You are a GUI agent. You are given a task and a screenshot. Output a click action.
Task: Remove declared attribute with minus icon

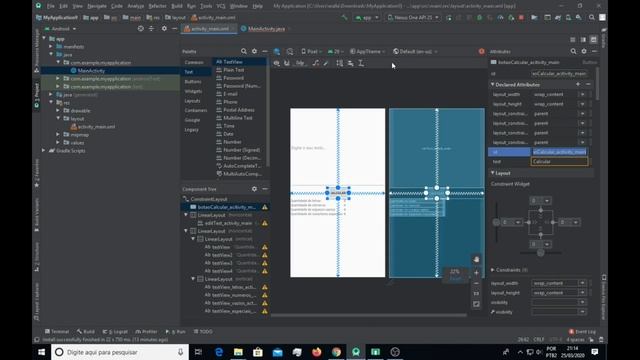coord(588,84)
